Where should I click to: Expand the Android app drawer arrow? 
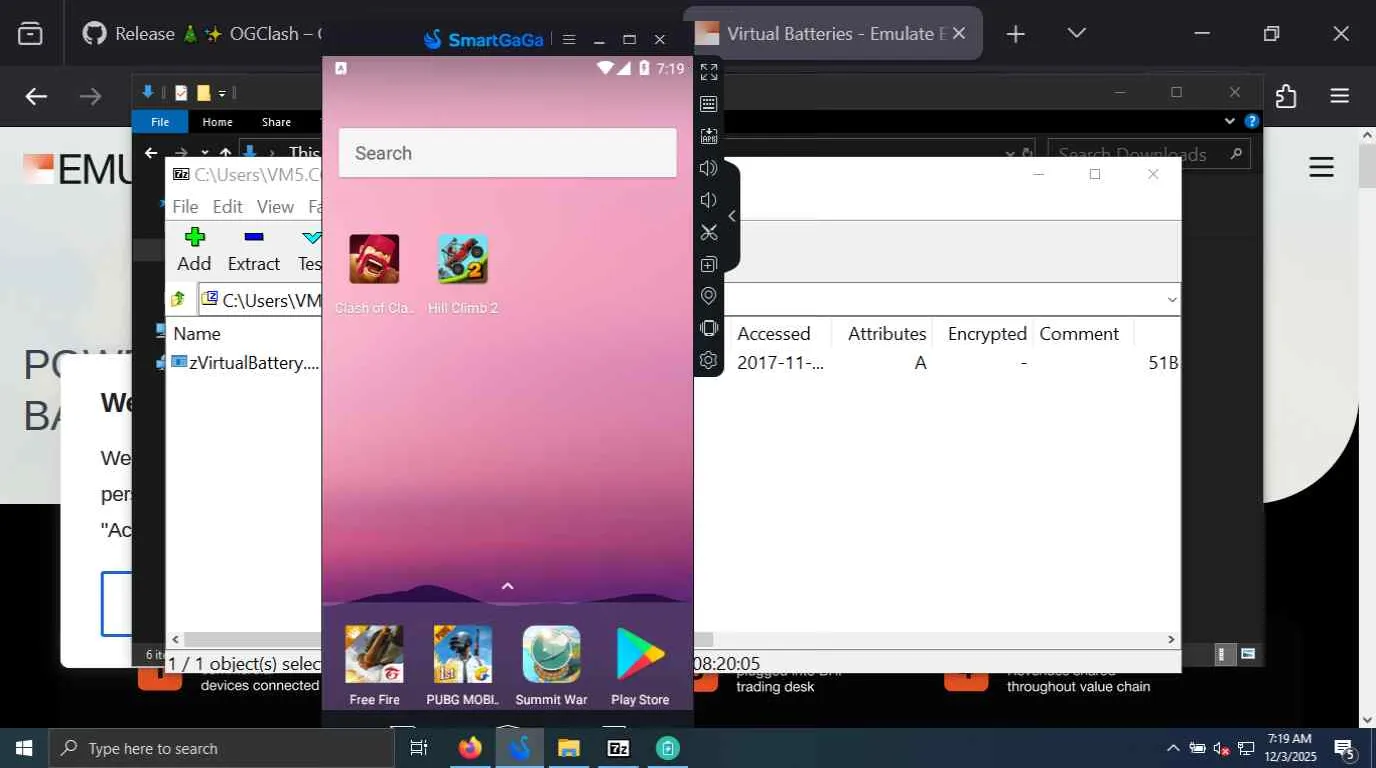click(x=507, y=586)
